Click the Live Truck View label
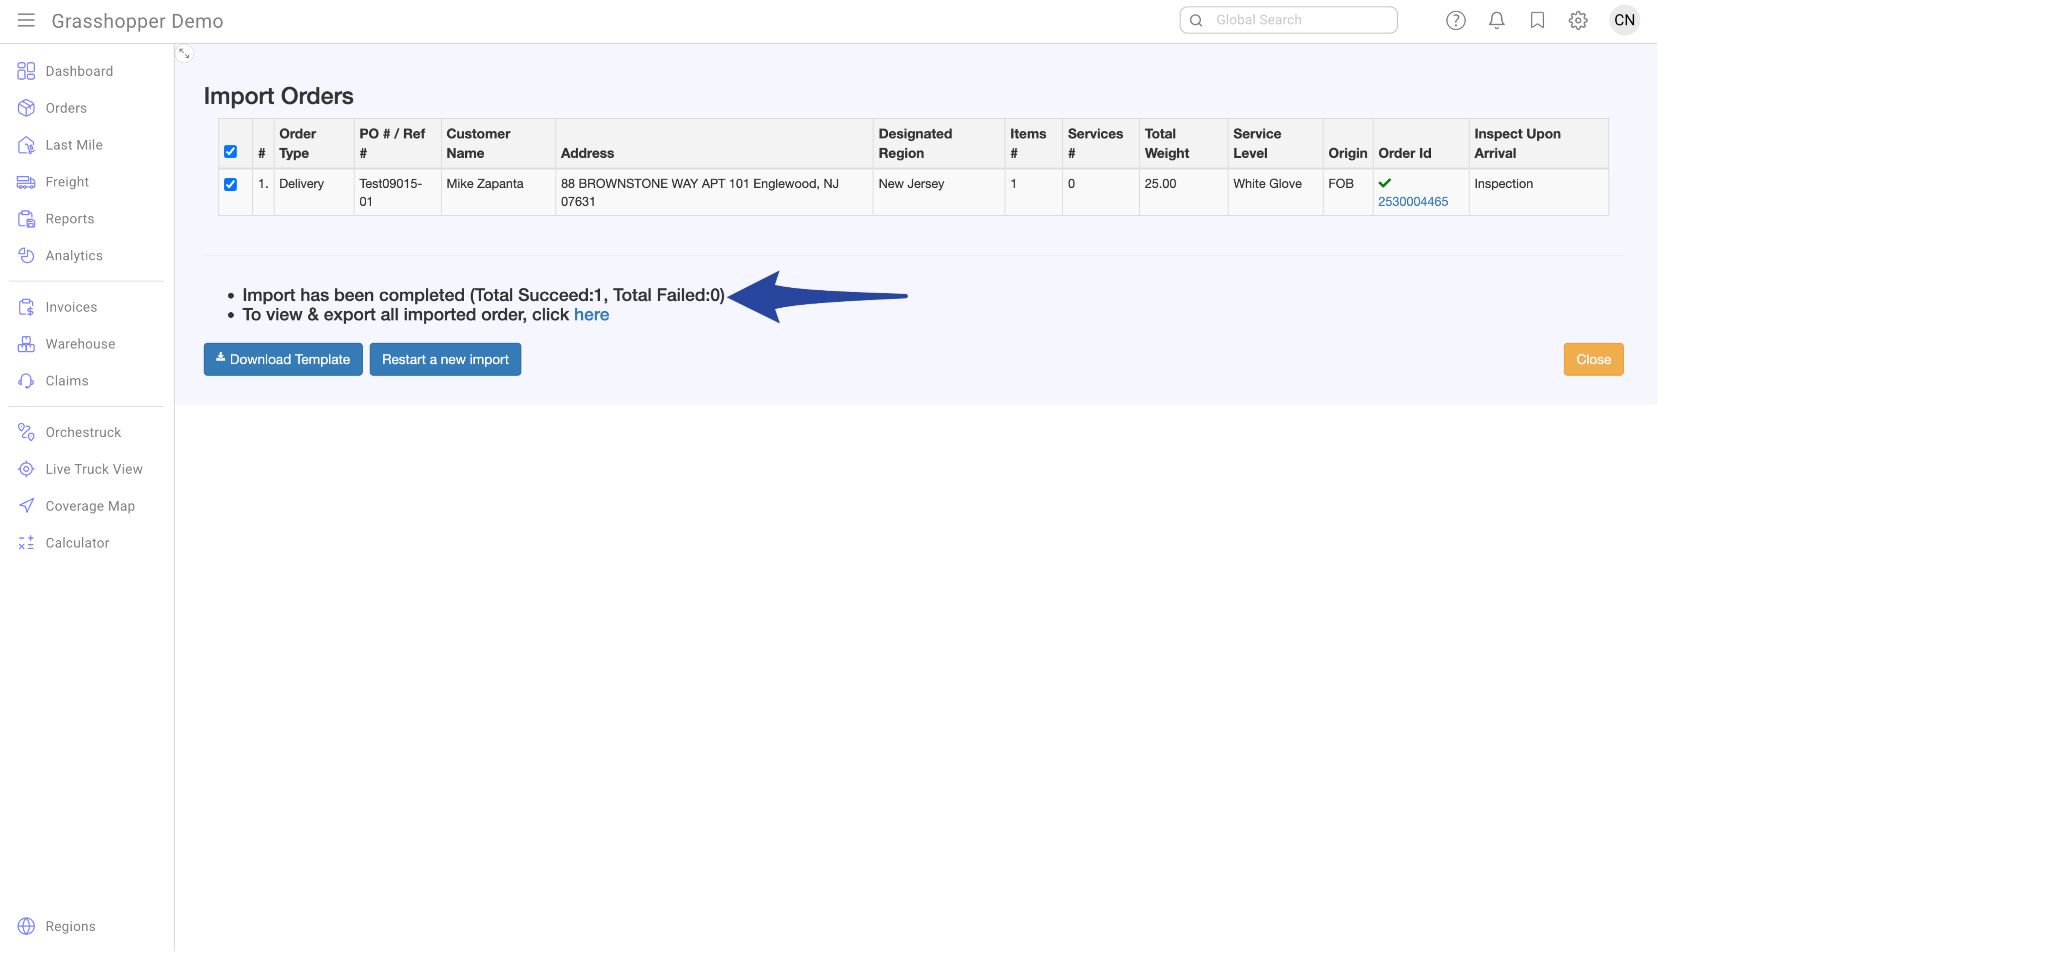 tap(94, 469)
